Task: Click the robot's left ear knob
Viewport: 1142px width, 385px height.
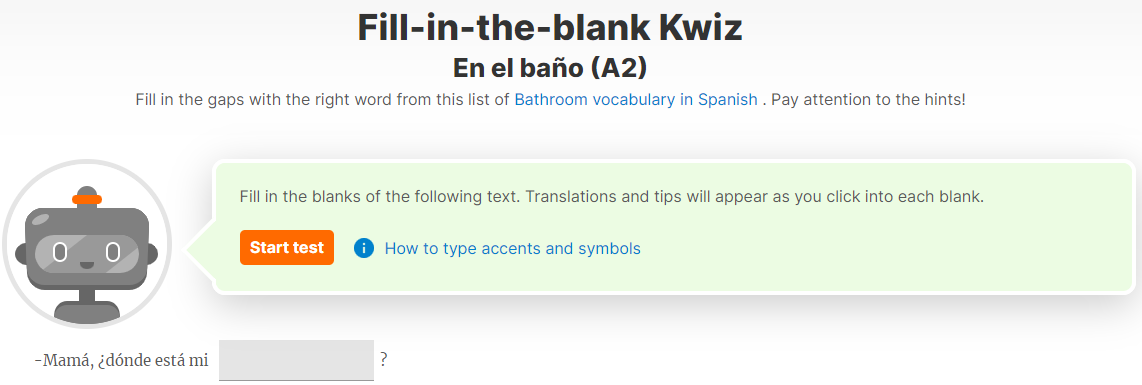Action: (21, 255)
